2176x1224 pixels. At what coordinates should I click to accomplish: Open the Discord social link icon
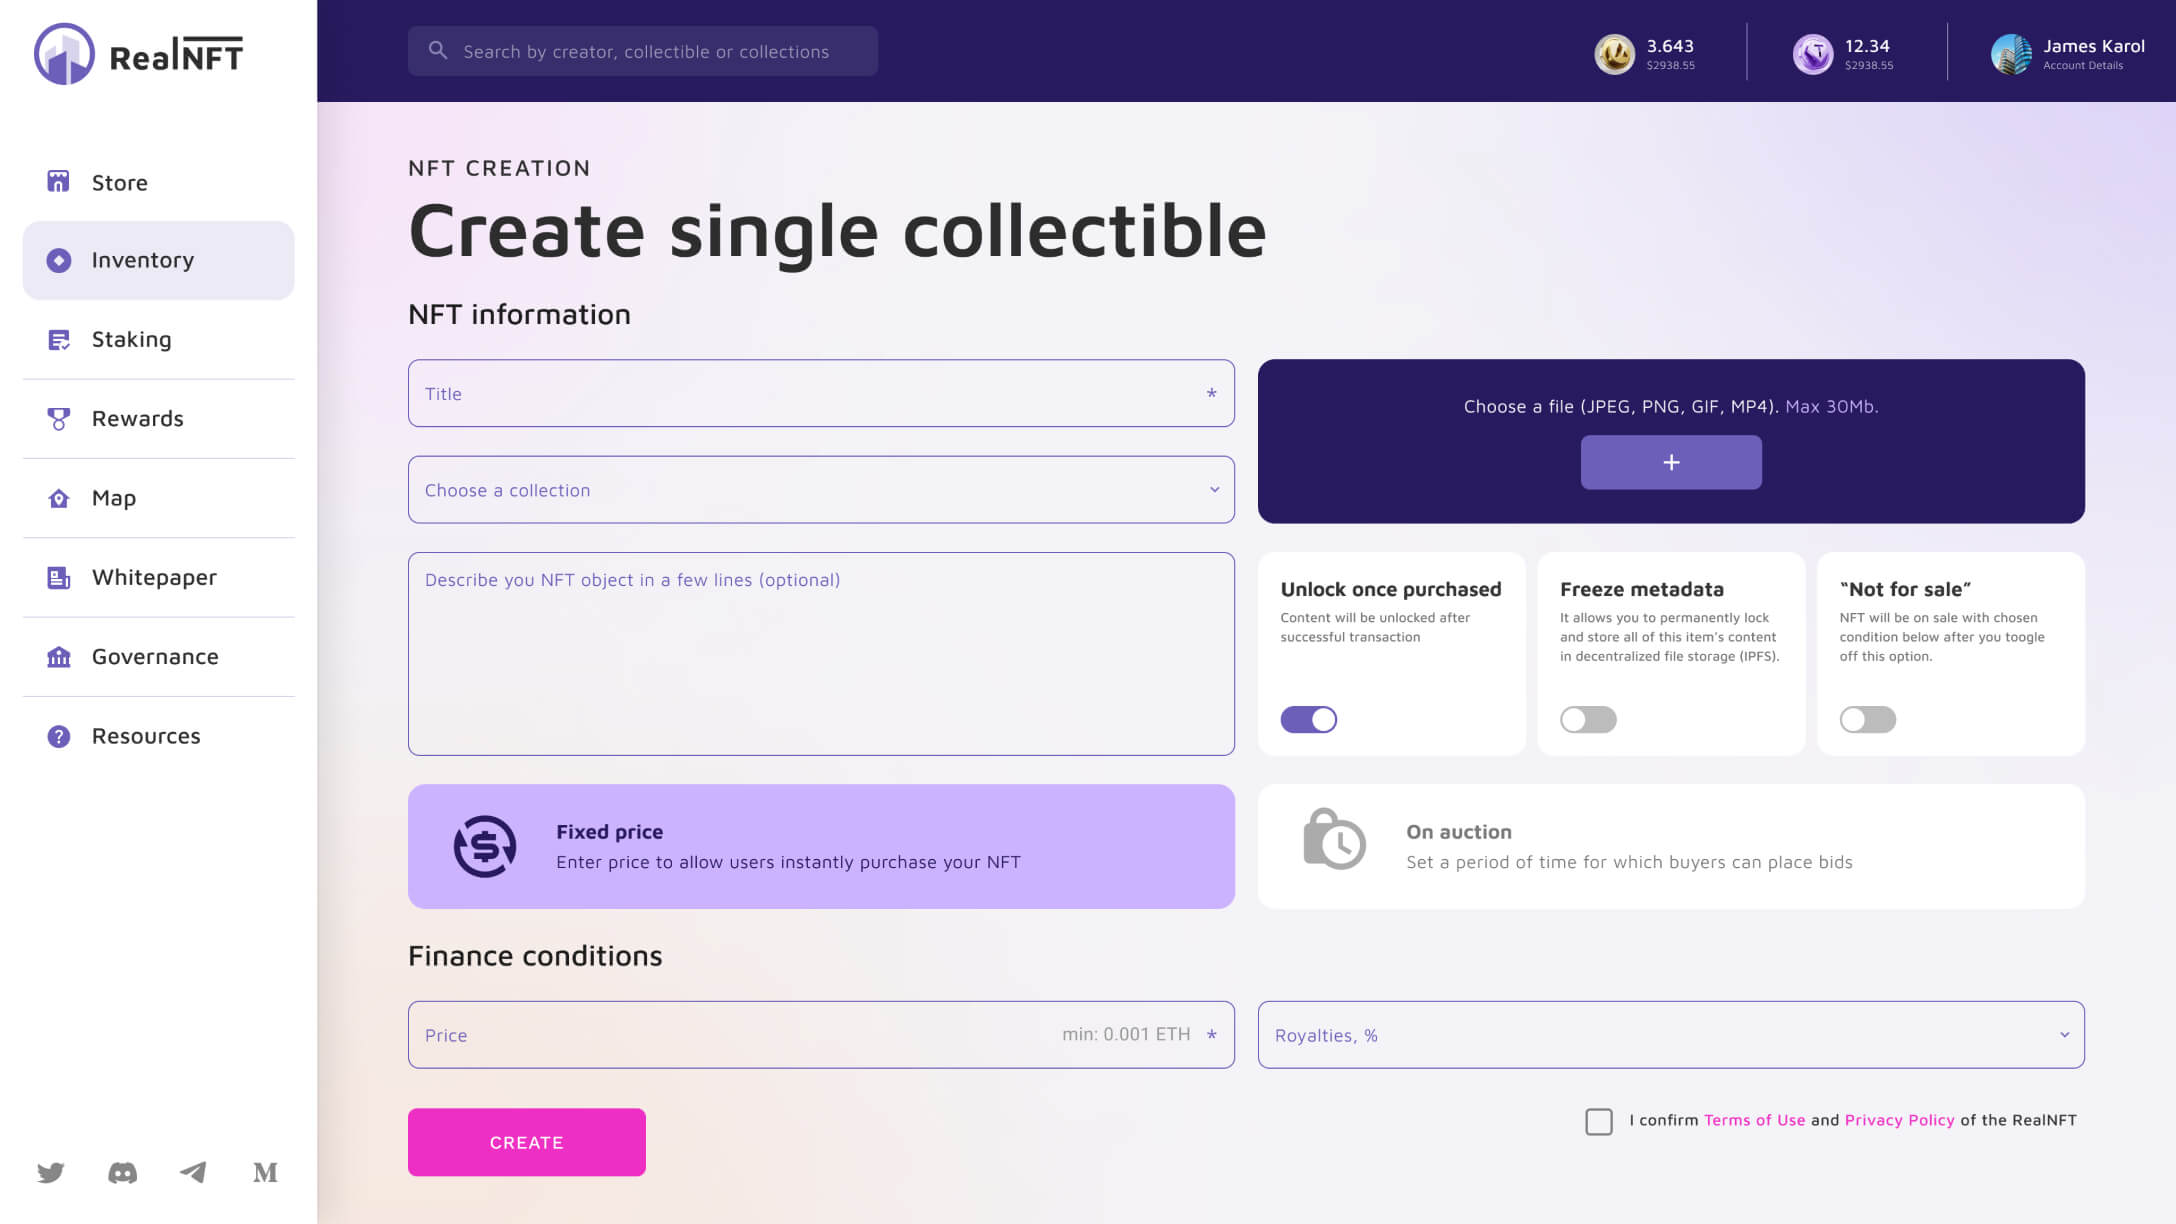point(122,1172)
